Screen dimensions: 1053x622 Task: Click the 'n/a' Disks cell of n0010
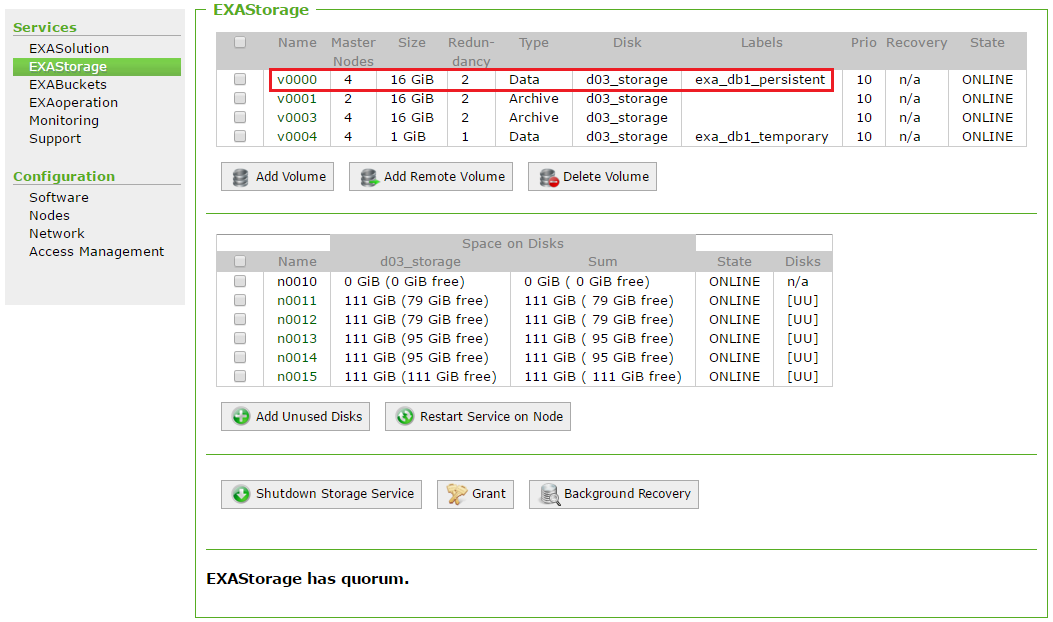pyautogui.click(x=798, y=281)
